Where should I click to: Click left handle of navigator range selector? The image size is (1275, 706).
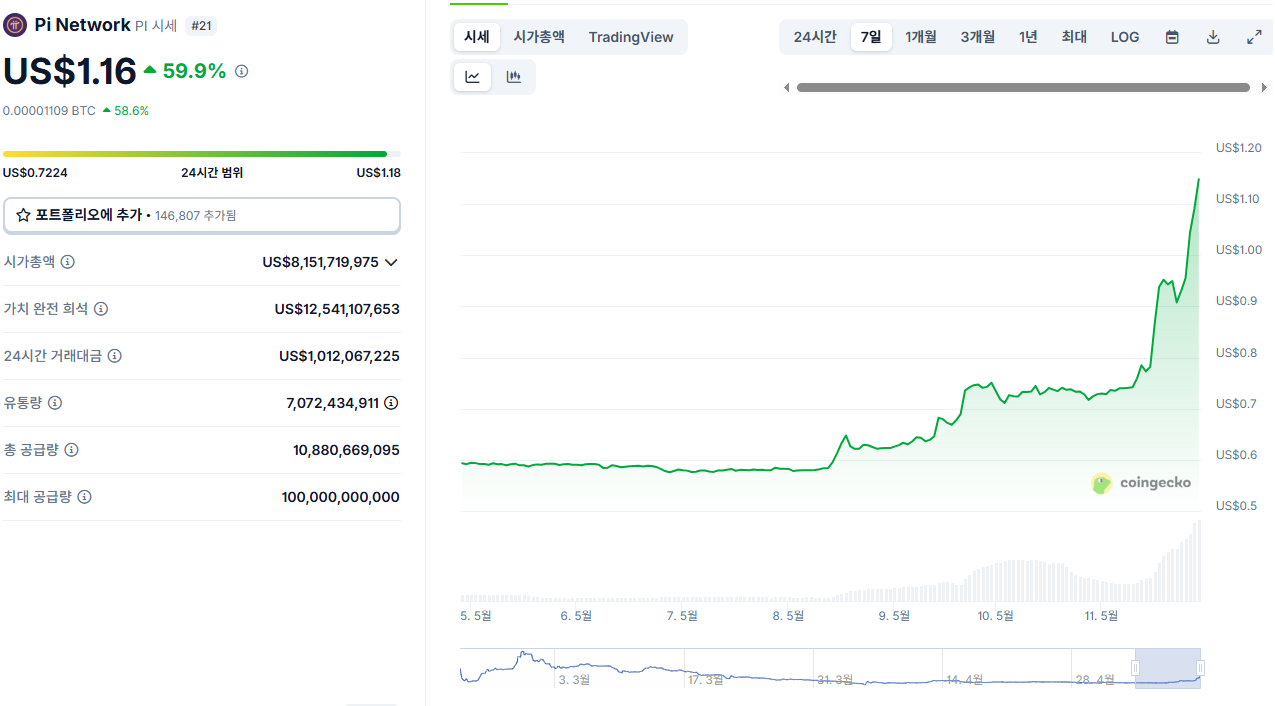[1135, 668]
